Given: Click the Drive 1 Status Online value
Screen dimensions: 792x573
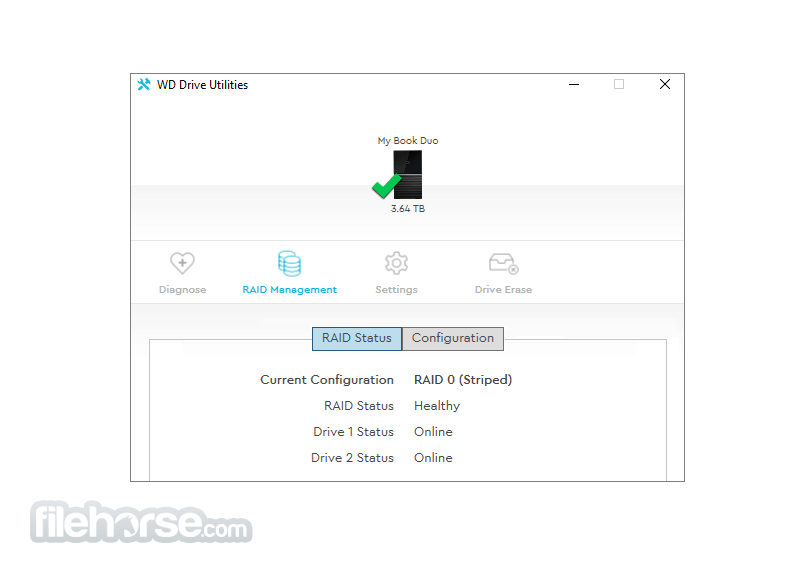Looking at the screenshot, I should click(433, 432).
